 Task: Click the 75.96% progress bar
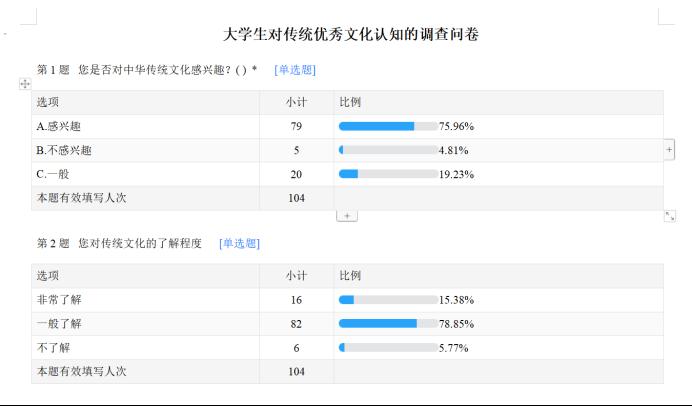pyautogui.click(x=388, y=127)
